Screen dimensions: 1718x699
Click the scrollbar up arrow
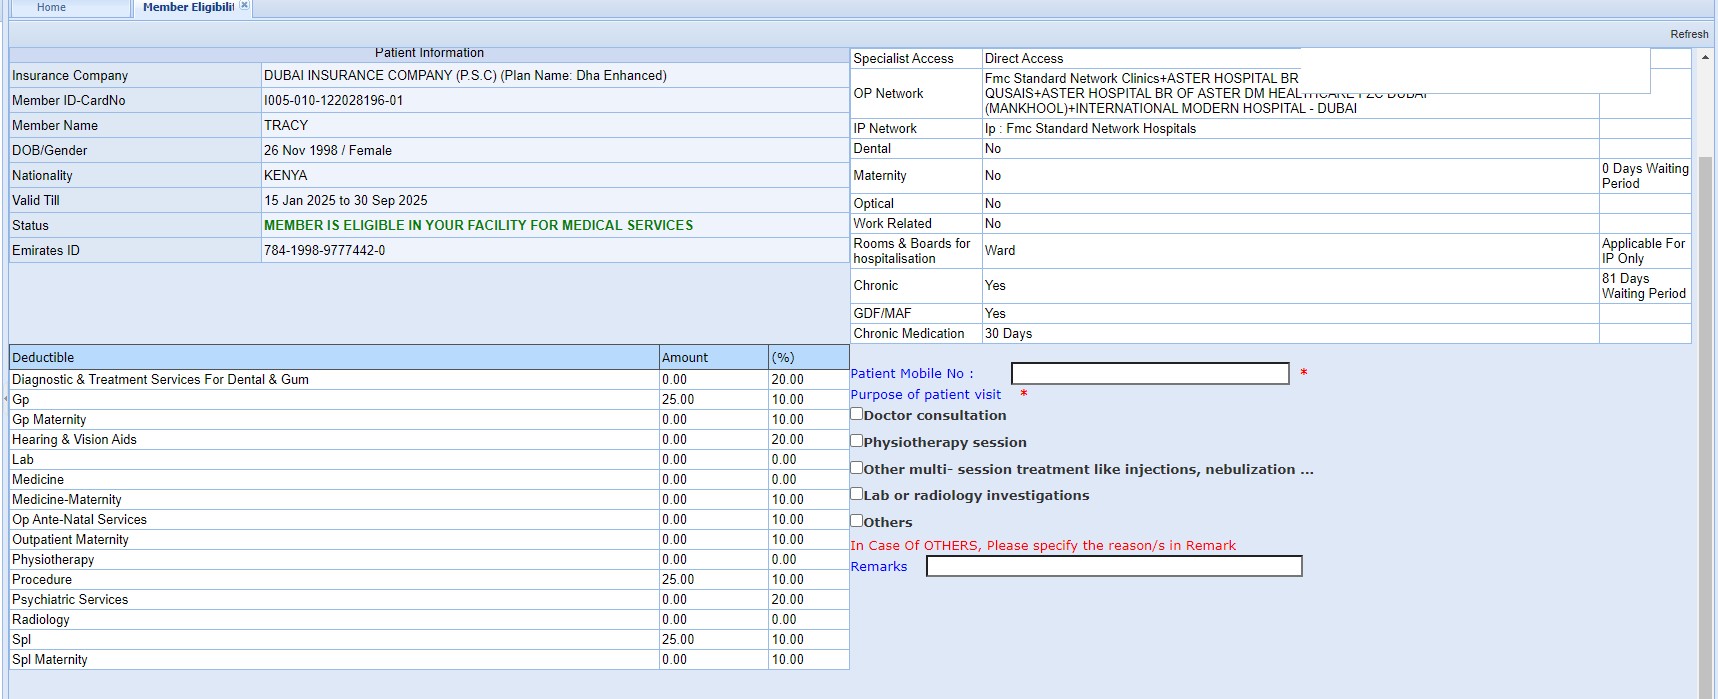point(1705,58)
